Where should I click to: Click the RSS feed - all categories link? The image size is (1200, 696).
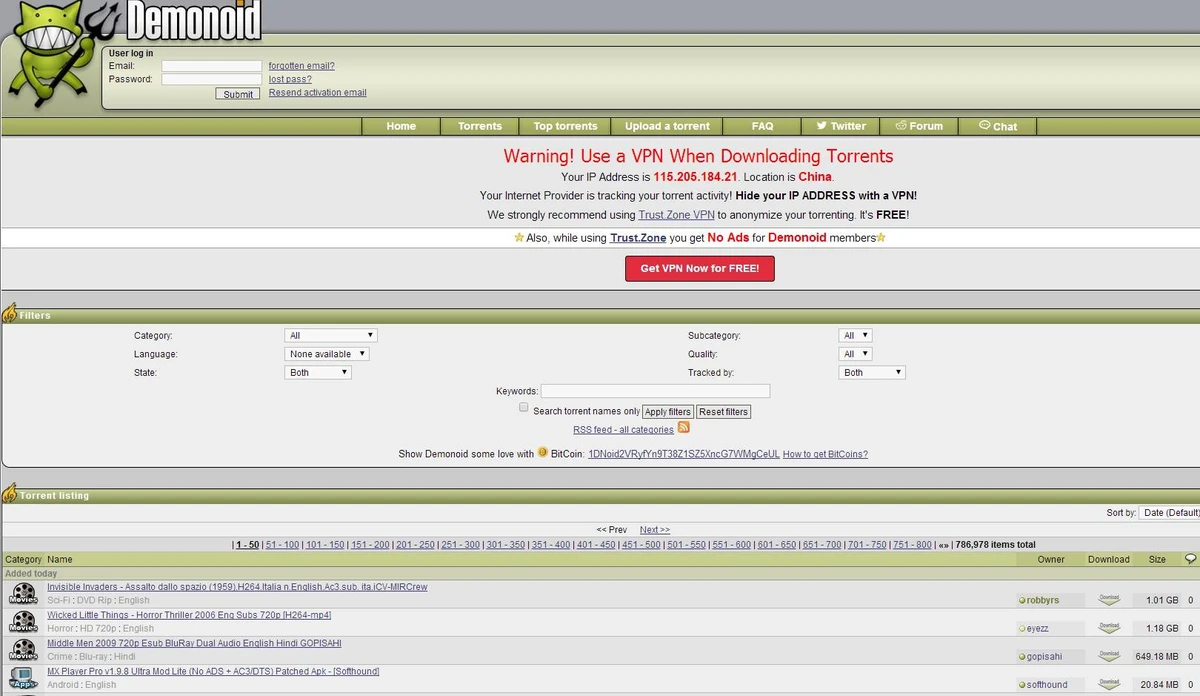click(x=623, y=430)
